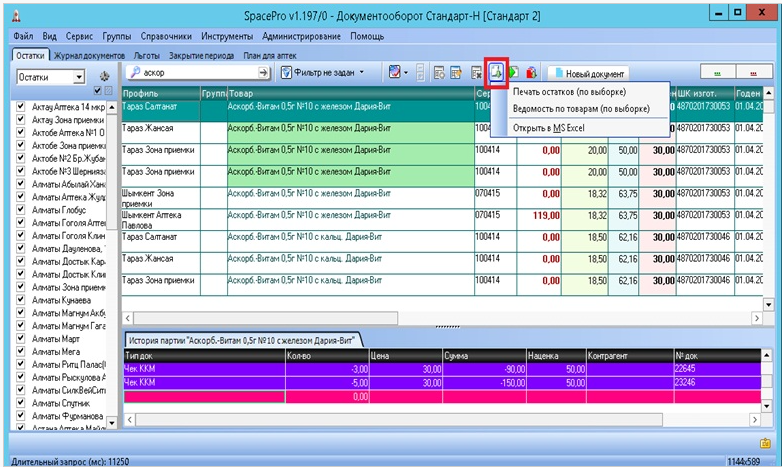The image size is (782, 467).
Task: Toggle the select-all checkbox above profile list
Action: tap(98, 91)
